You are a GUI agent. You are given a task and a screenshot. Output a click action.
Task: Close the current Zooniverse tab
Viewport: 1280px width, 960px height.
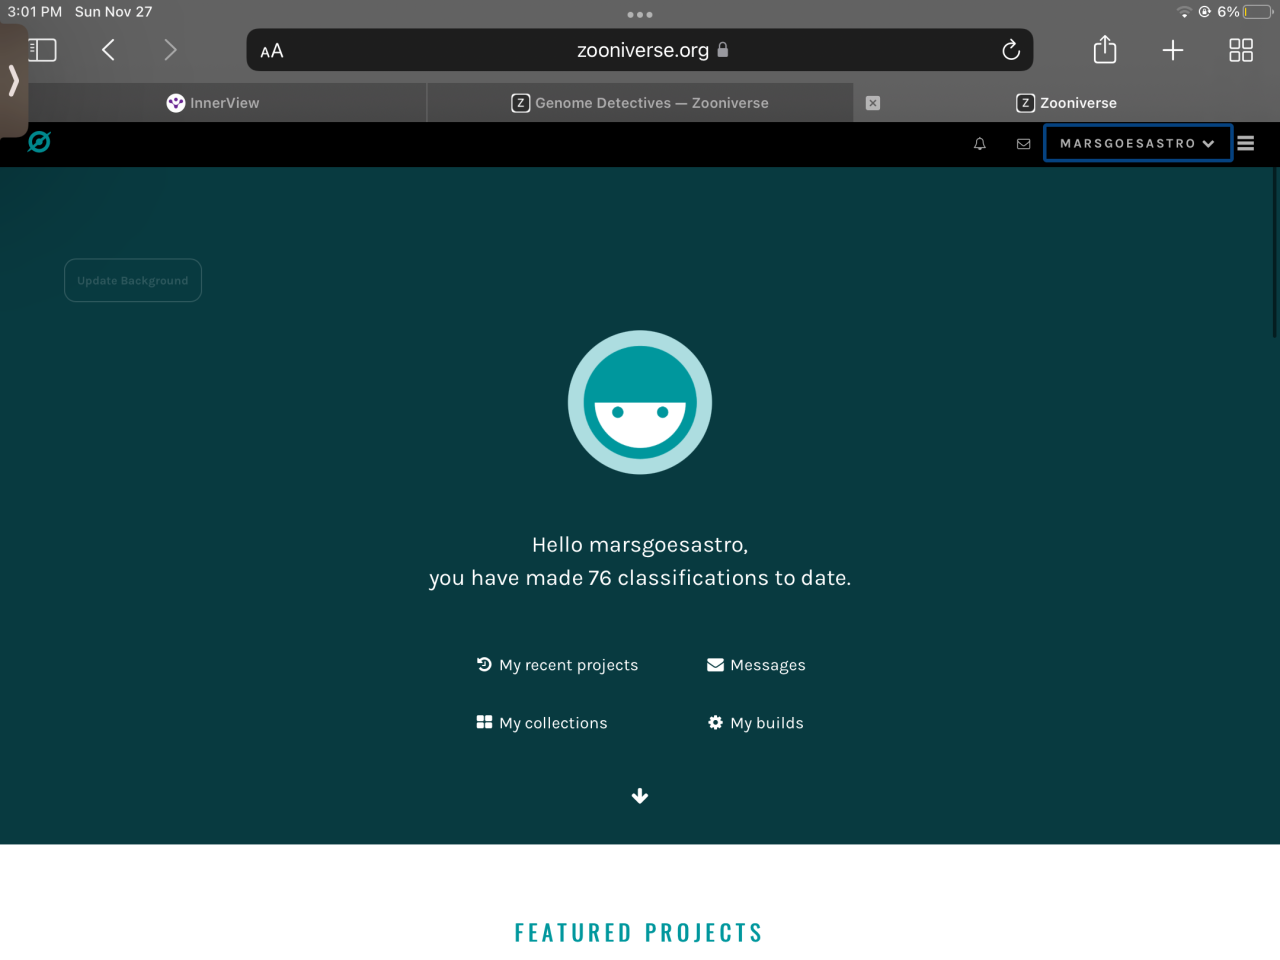(x=873, y=103)
